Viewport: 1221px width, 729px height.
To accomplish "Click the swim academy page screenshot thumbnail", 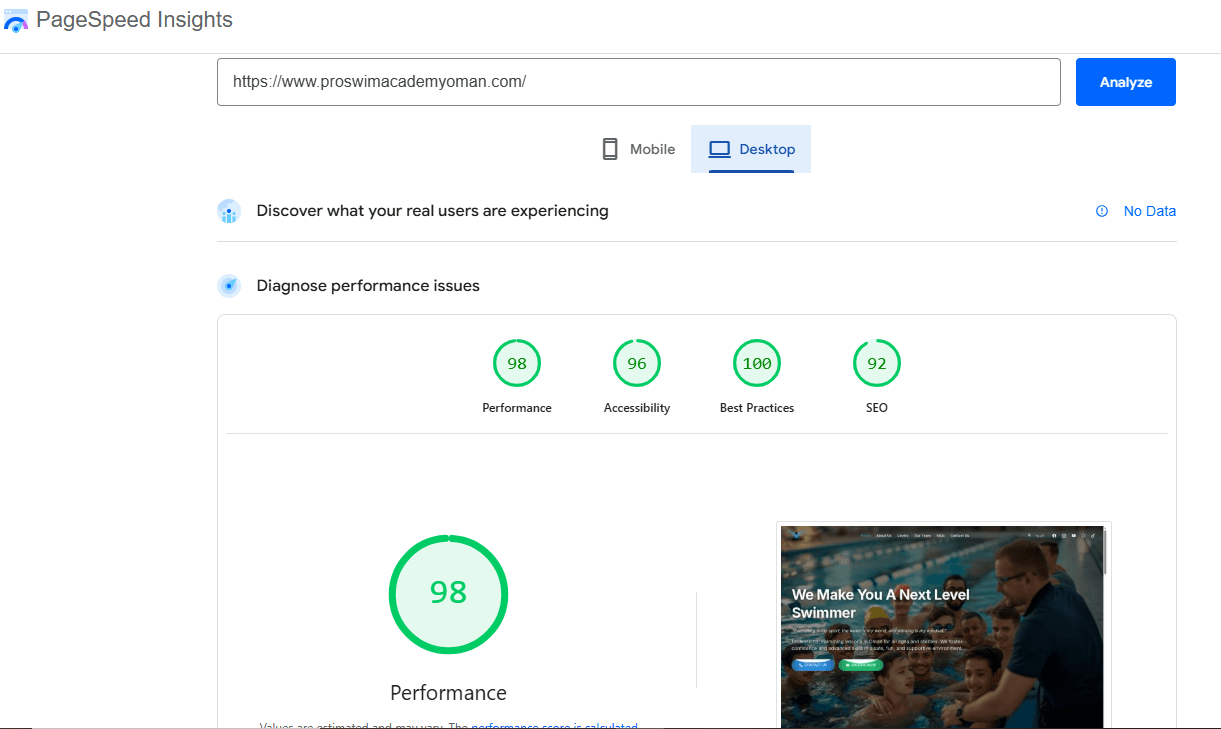I will coord(940,625).
